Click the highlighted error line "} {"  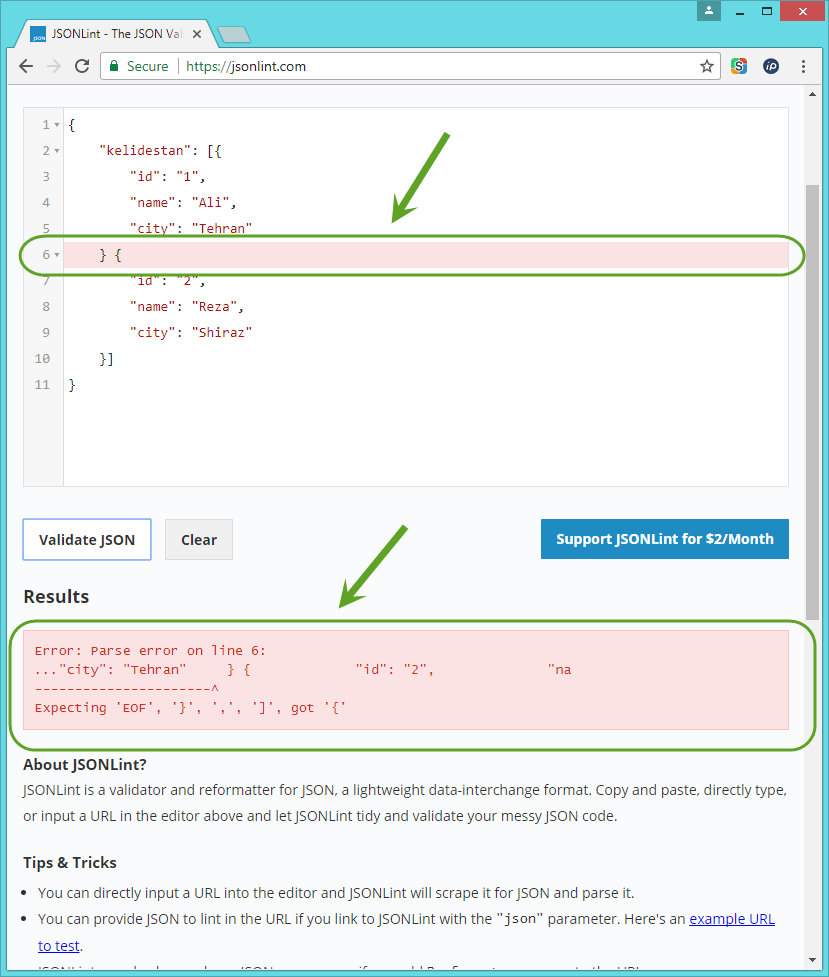pos(426,255)
